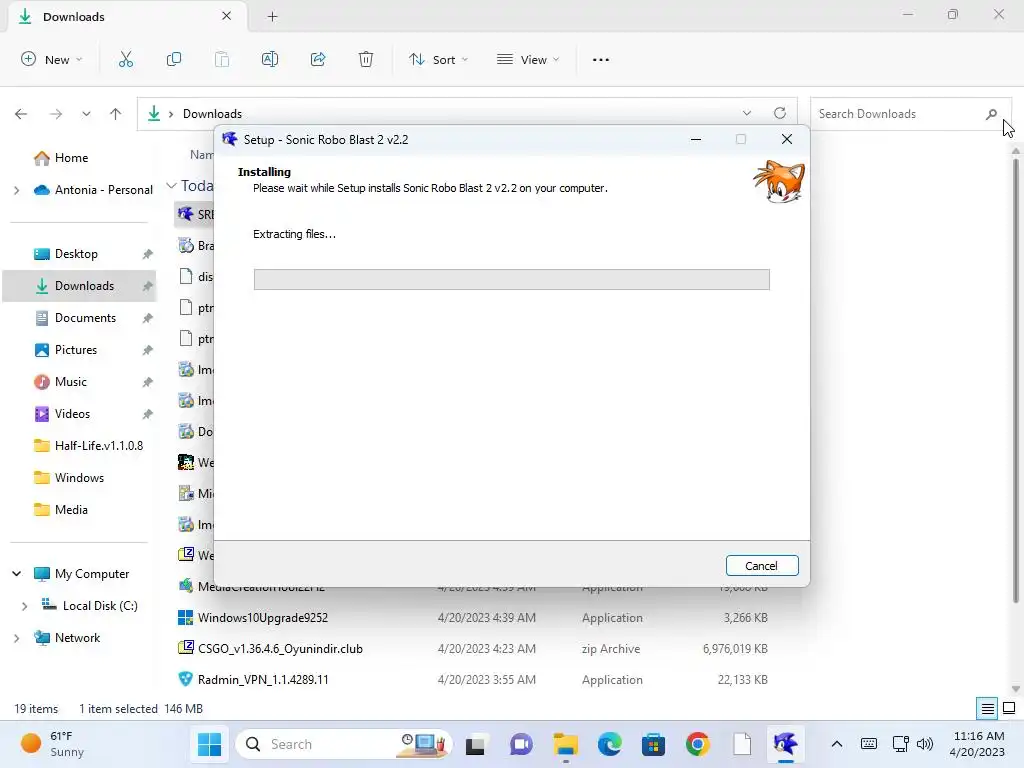This screenshot has width=1024, height=768.
Task: Click the Rename icon in toolbar
Action: (x=270, y=59)
